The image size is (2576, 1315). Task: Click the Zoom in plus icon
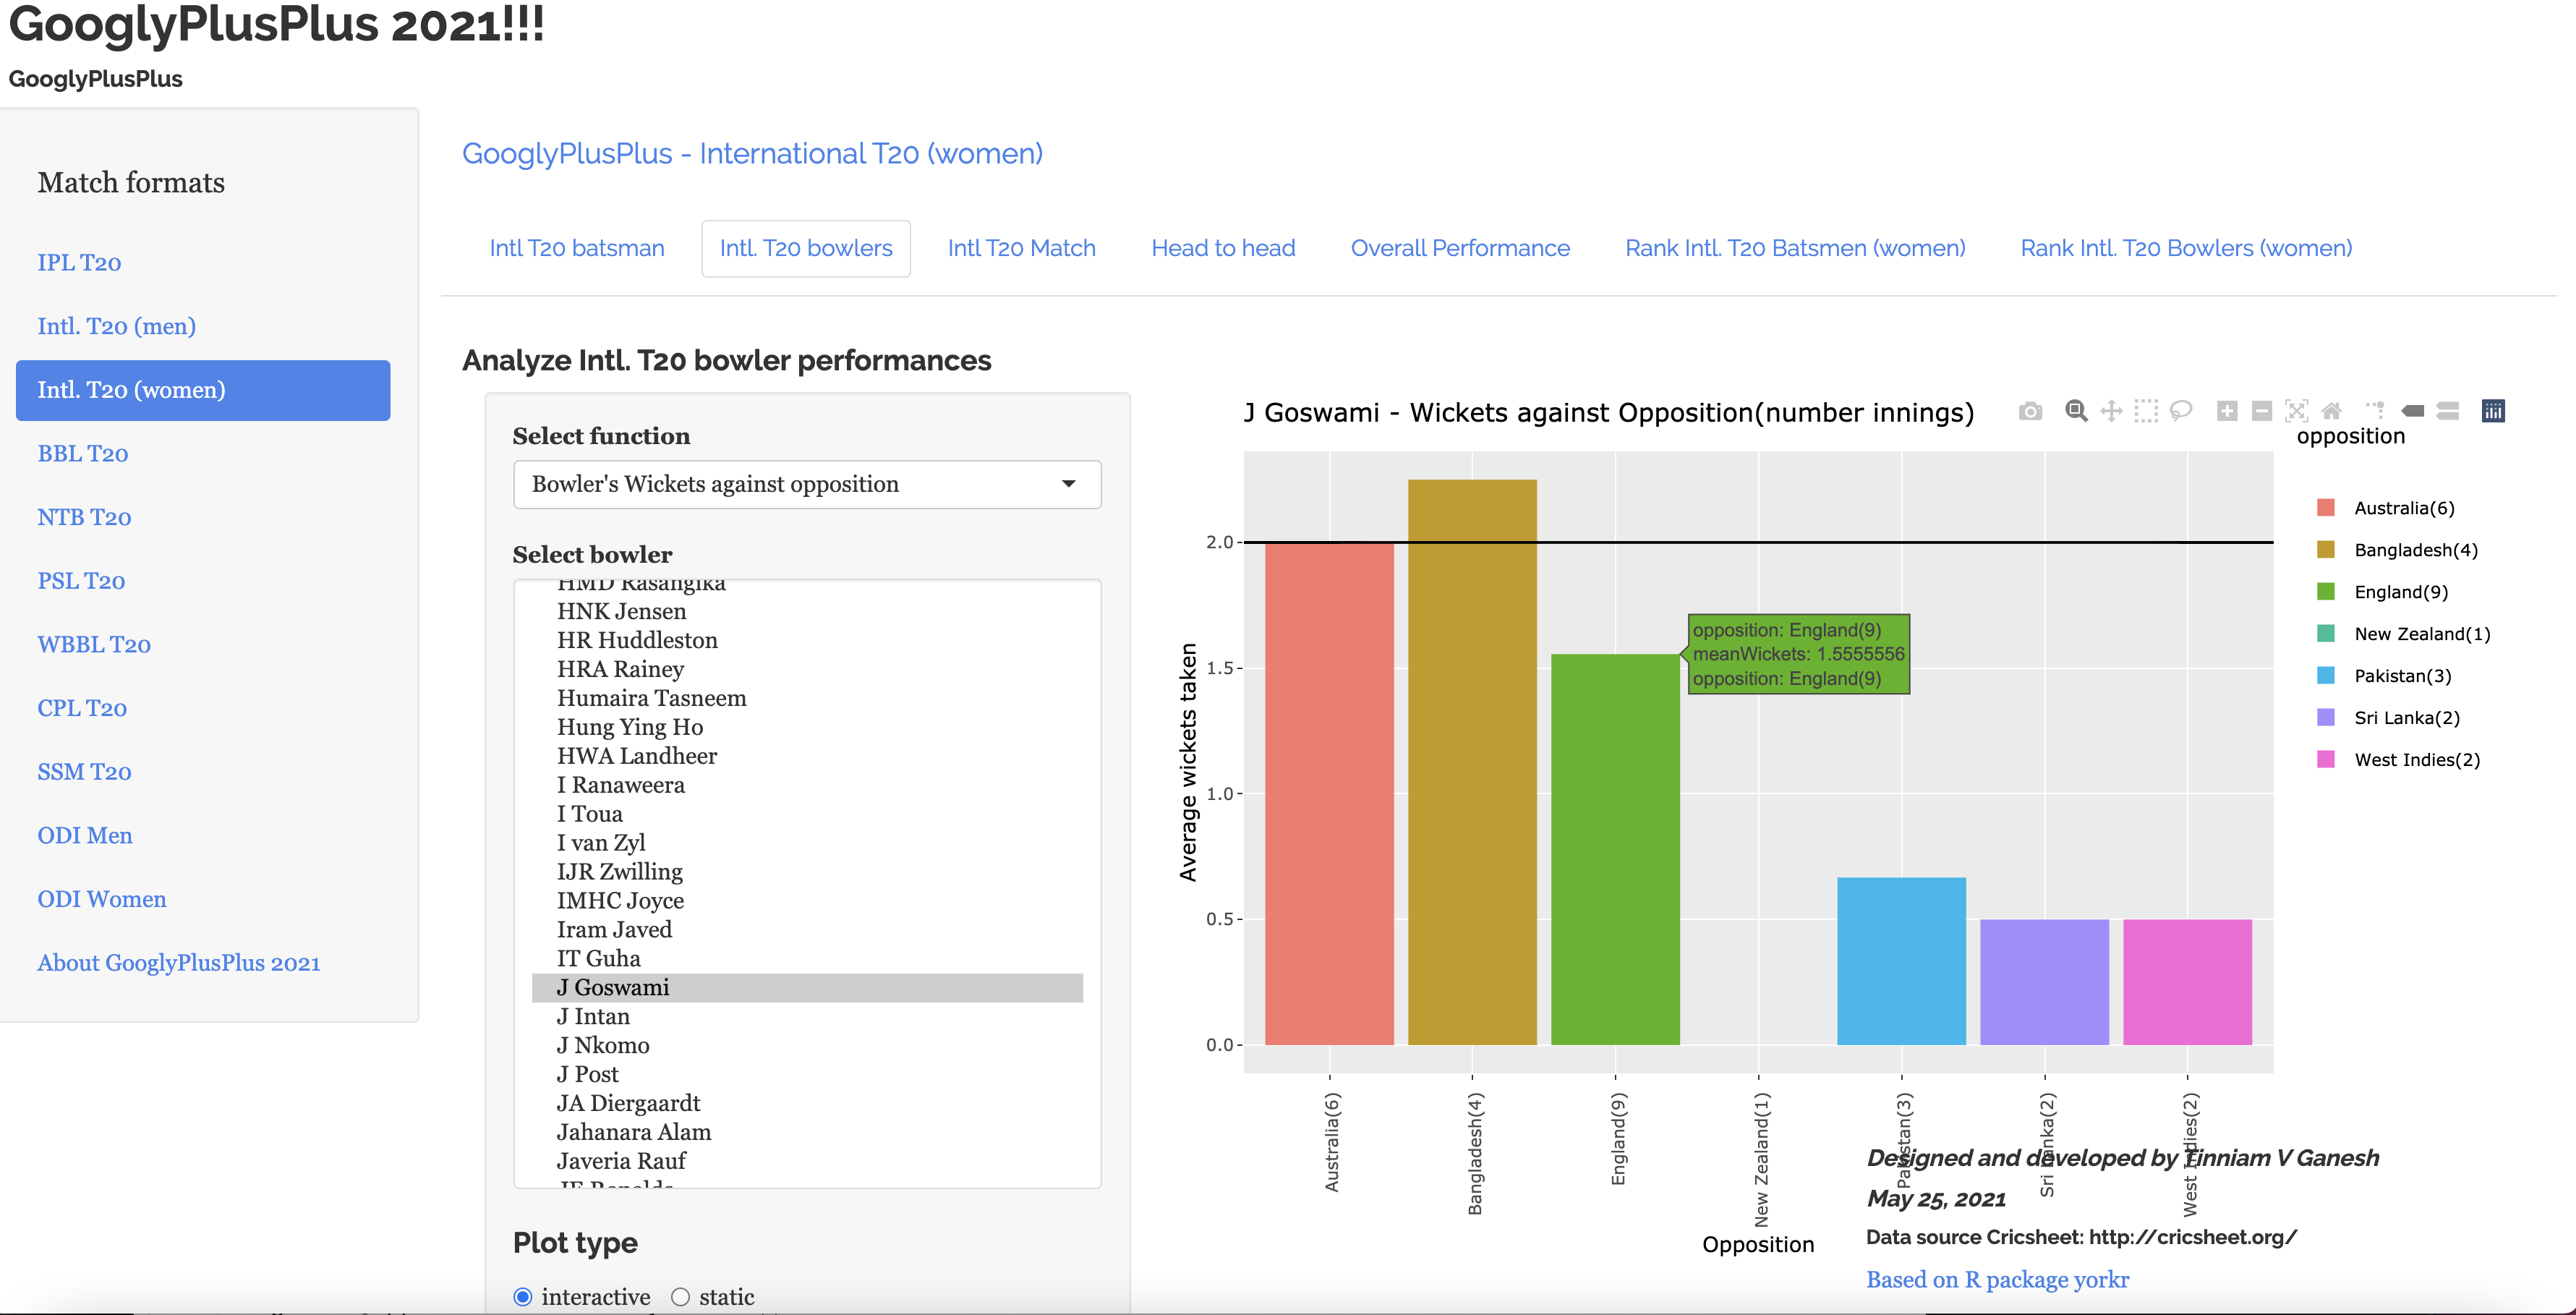point(2227,411)
